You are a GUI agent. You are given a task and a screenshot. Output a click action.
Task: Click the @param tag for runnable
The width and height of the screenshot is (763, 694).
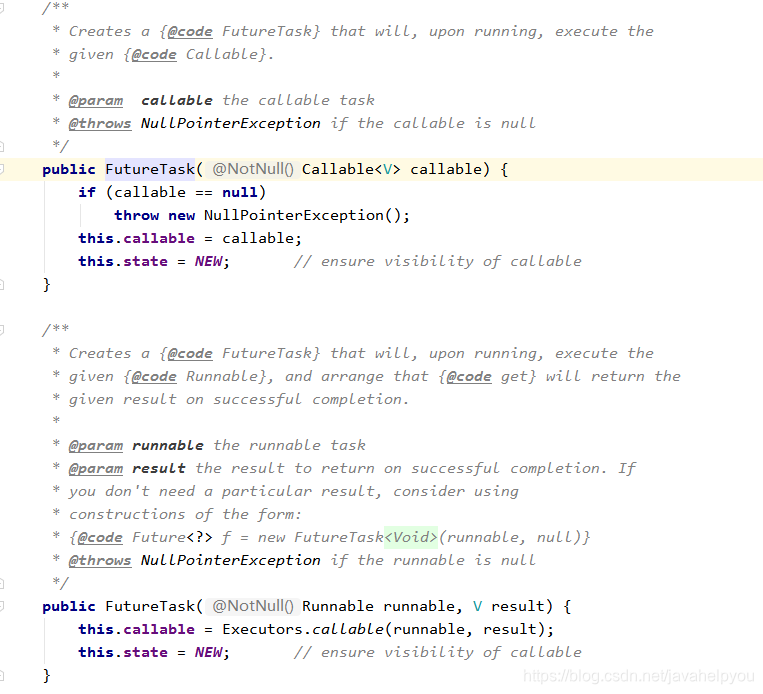[96, 445]
